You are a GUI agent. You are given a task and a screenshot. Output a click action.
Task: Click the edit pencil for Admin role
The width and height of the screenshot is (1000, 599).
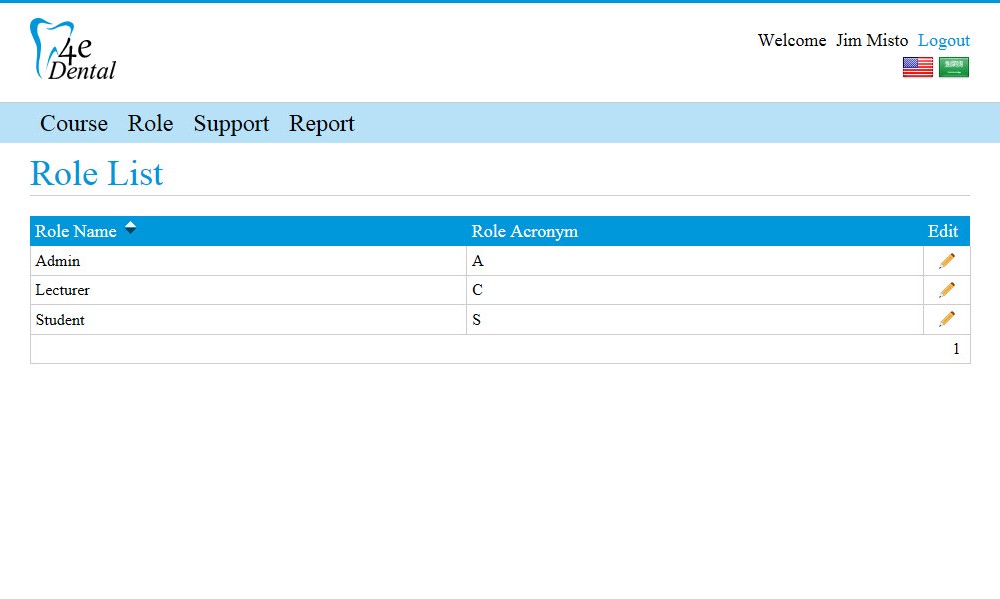946,261
